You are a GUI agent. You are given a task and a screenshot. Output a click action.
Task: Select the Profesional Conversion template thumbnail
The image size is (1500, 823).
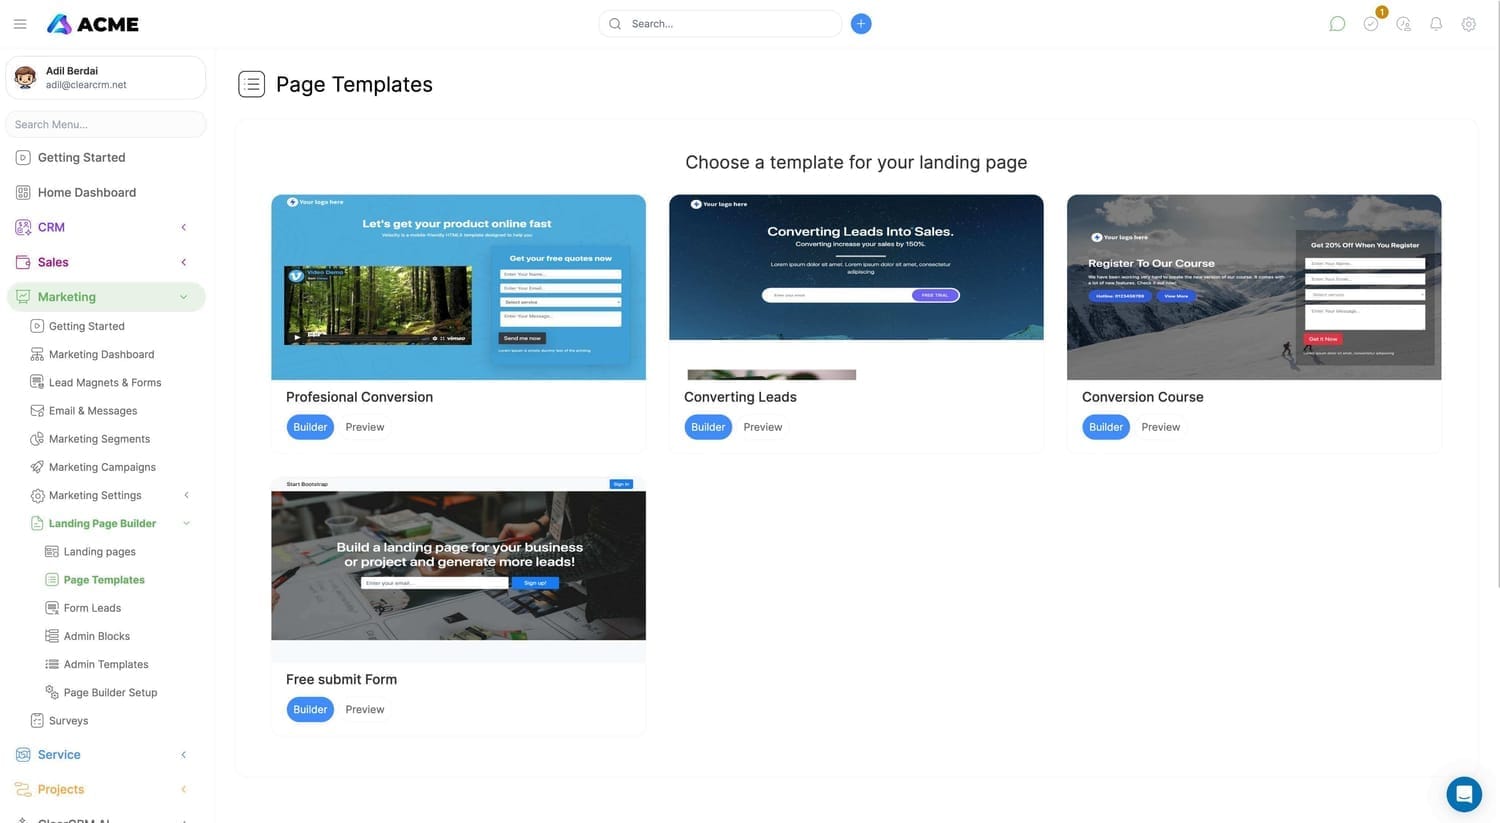(x=458, y=287)
